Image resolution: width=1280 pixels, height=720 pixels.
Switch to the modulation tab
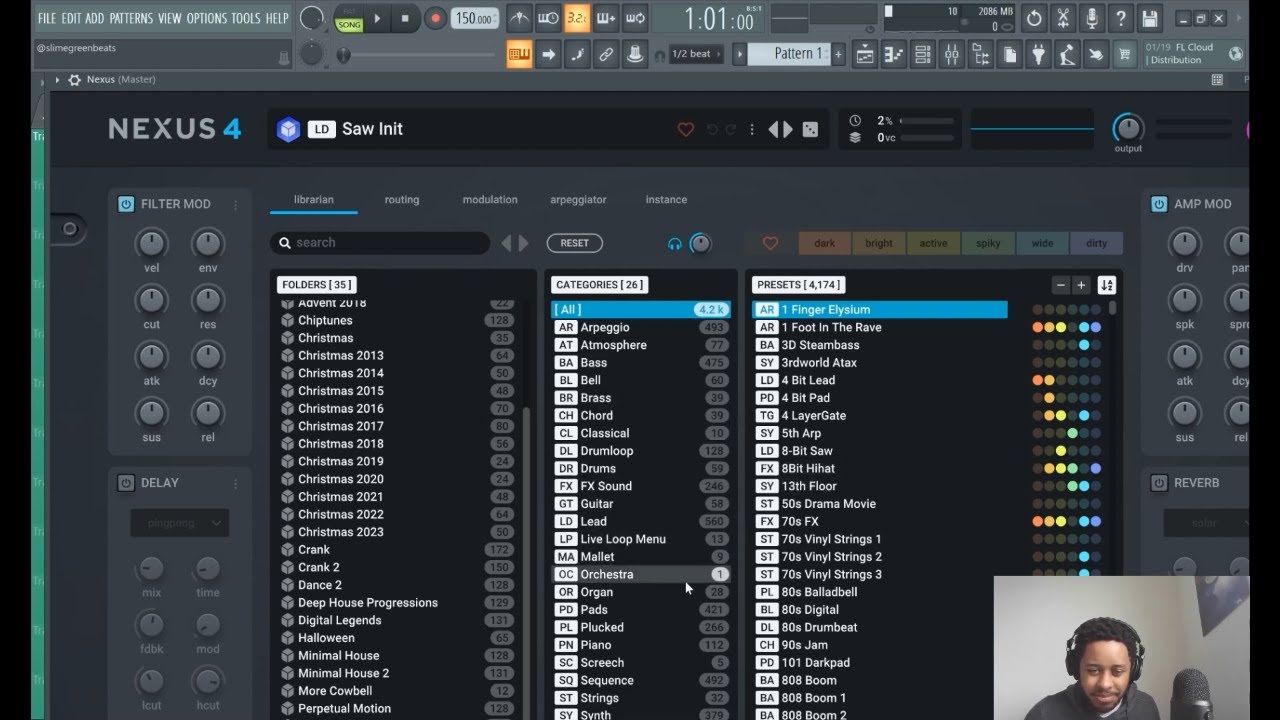click(x=490, y=200)
